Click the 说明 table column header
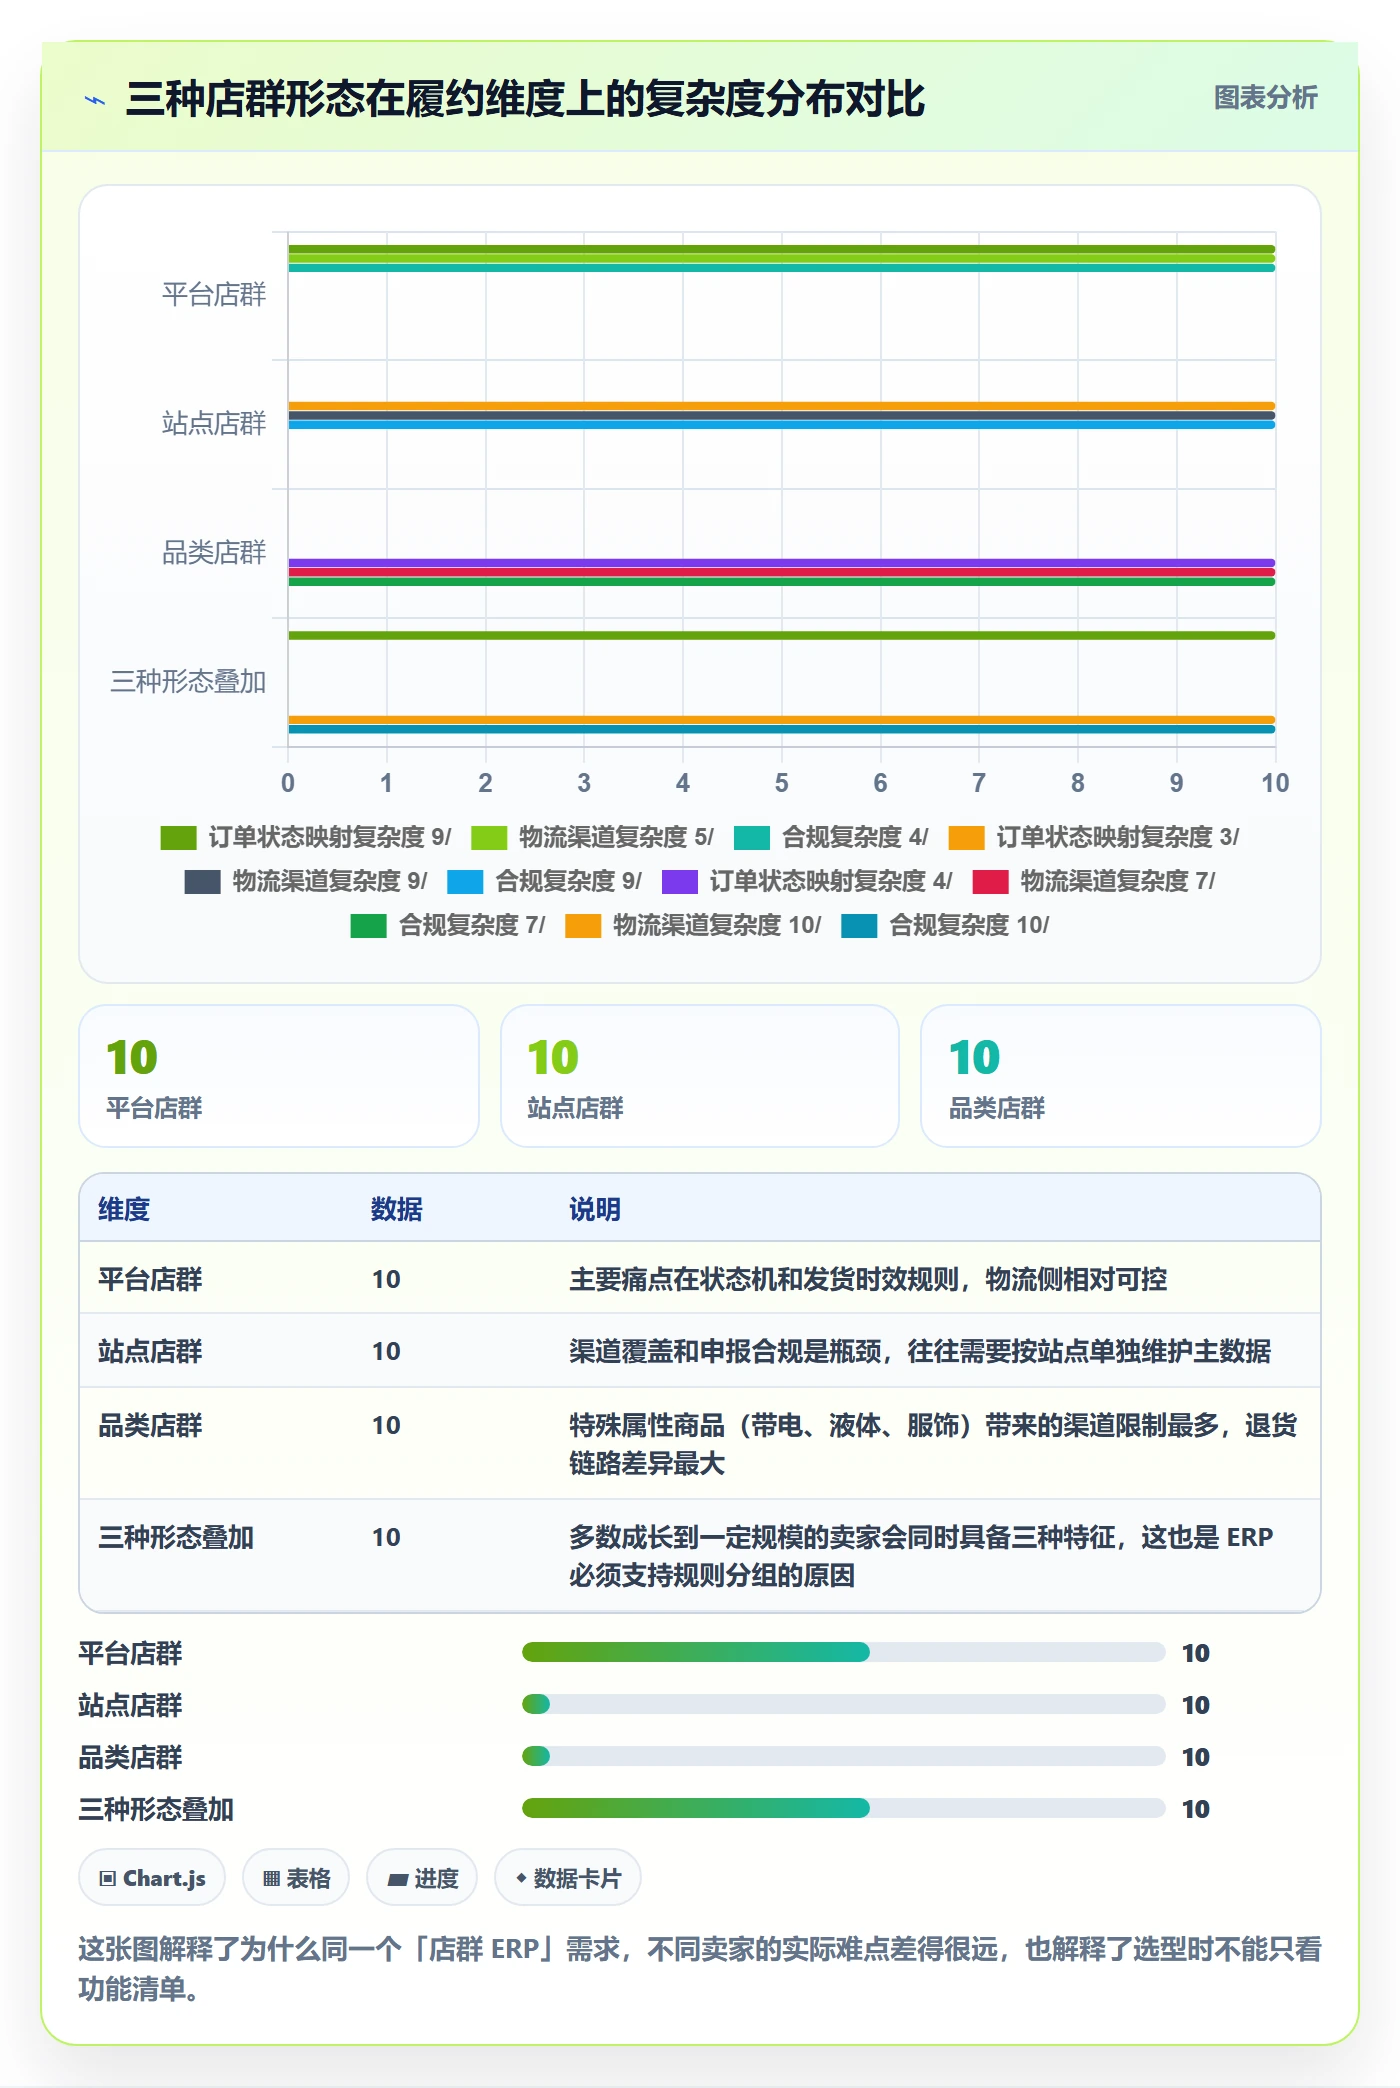 pyautogui.click(x=595, y=1209)
